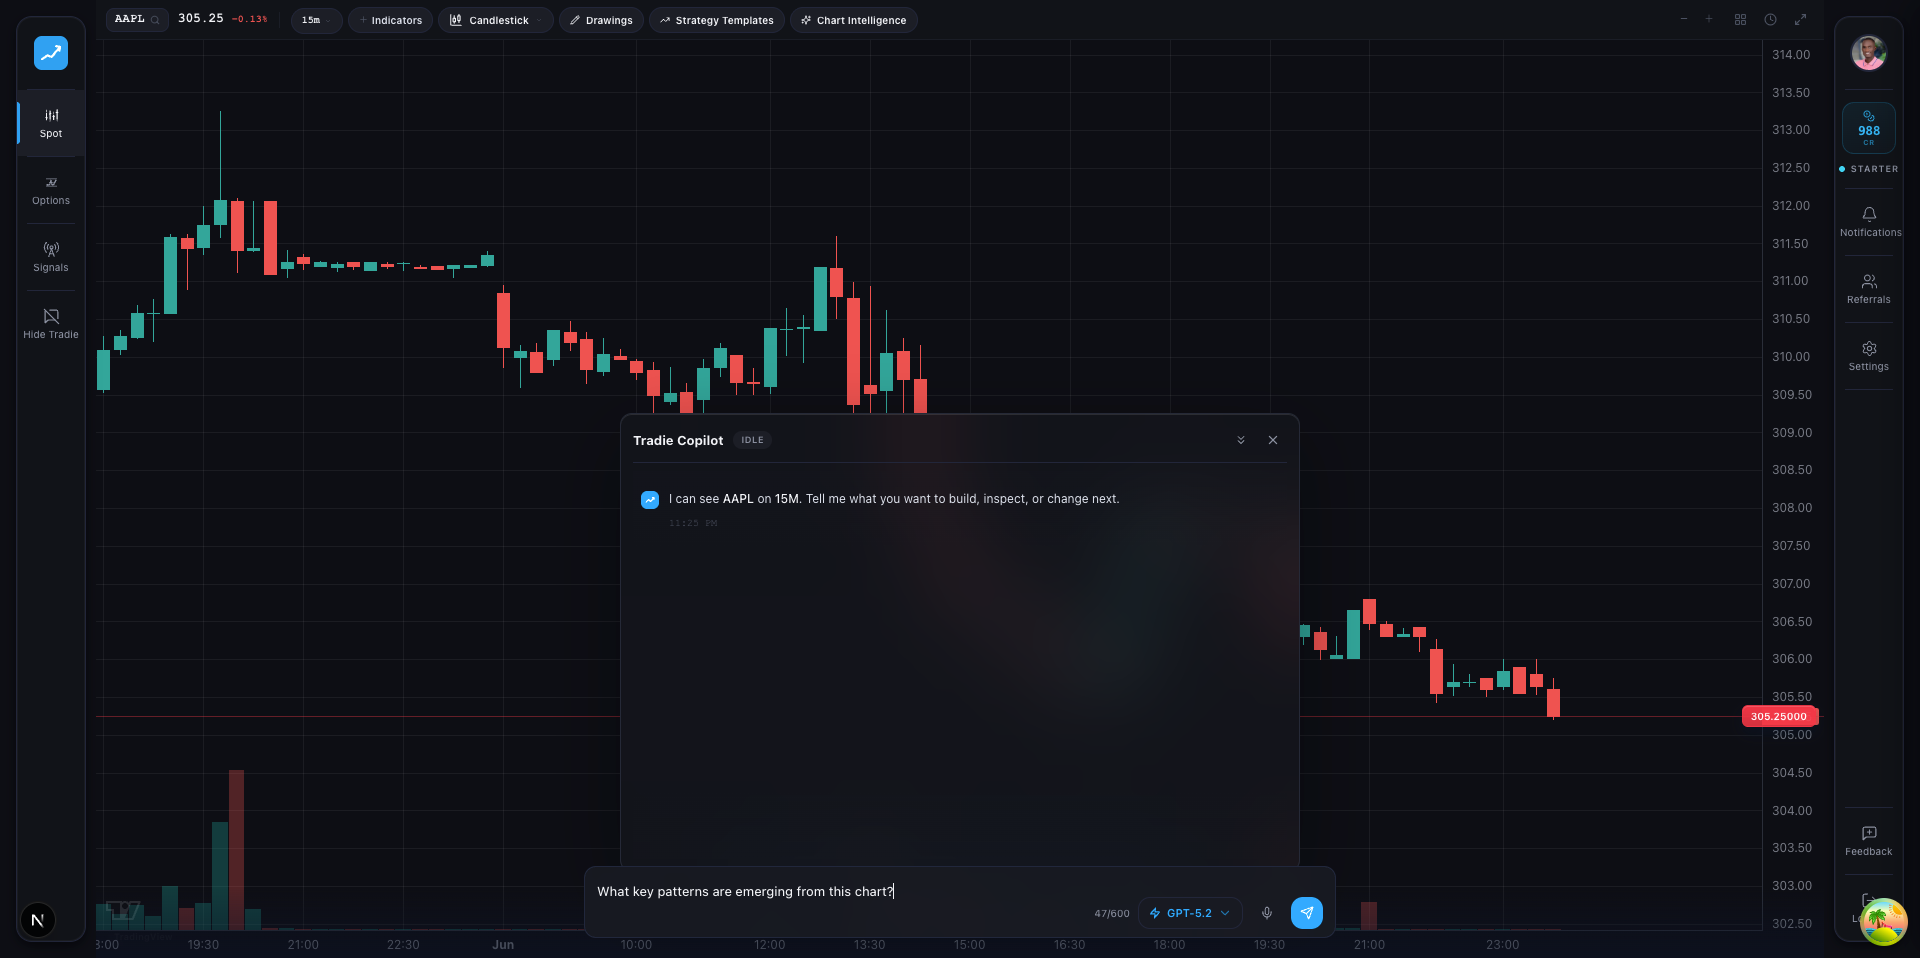Send the chat message with paper plane button
Image resolution: width=1920 pixels, height=958 pixels.
tap(1307, 913)
